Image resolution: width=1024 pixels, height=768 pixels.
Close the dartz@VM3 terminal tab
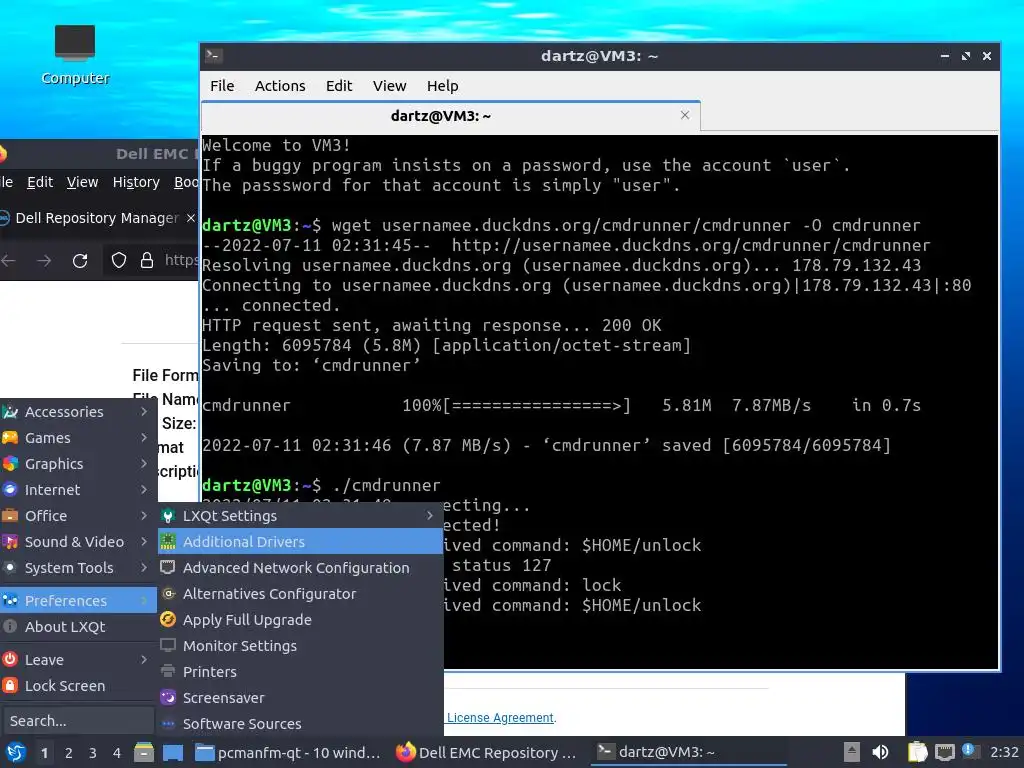point(684,116)
